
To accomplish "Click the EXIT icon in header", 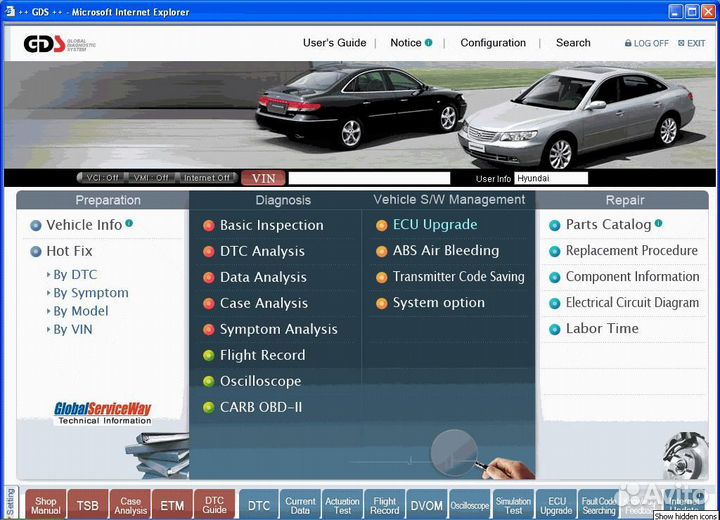I will tap(680, 44).
